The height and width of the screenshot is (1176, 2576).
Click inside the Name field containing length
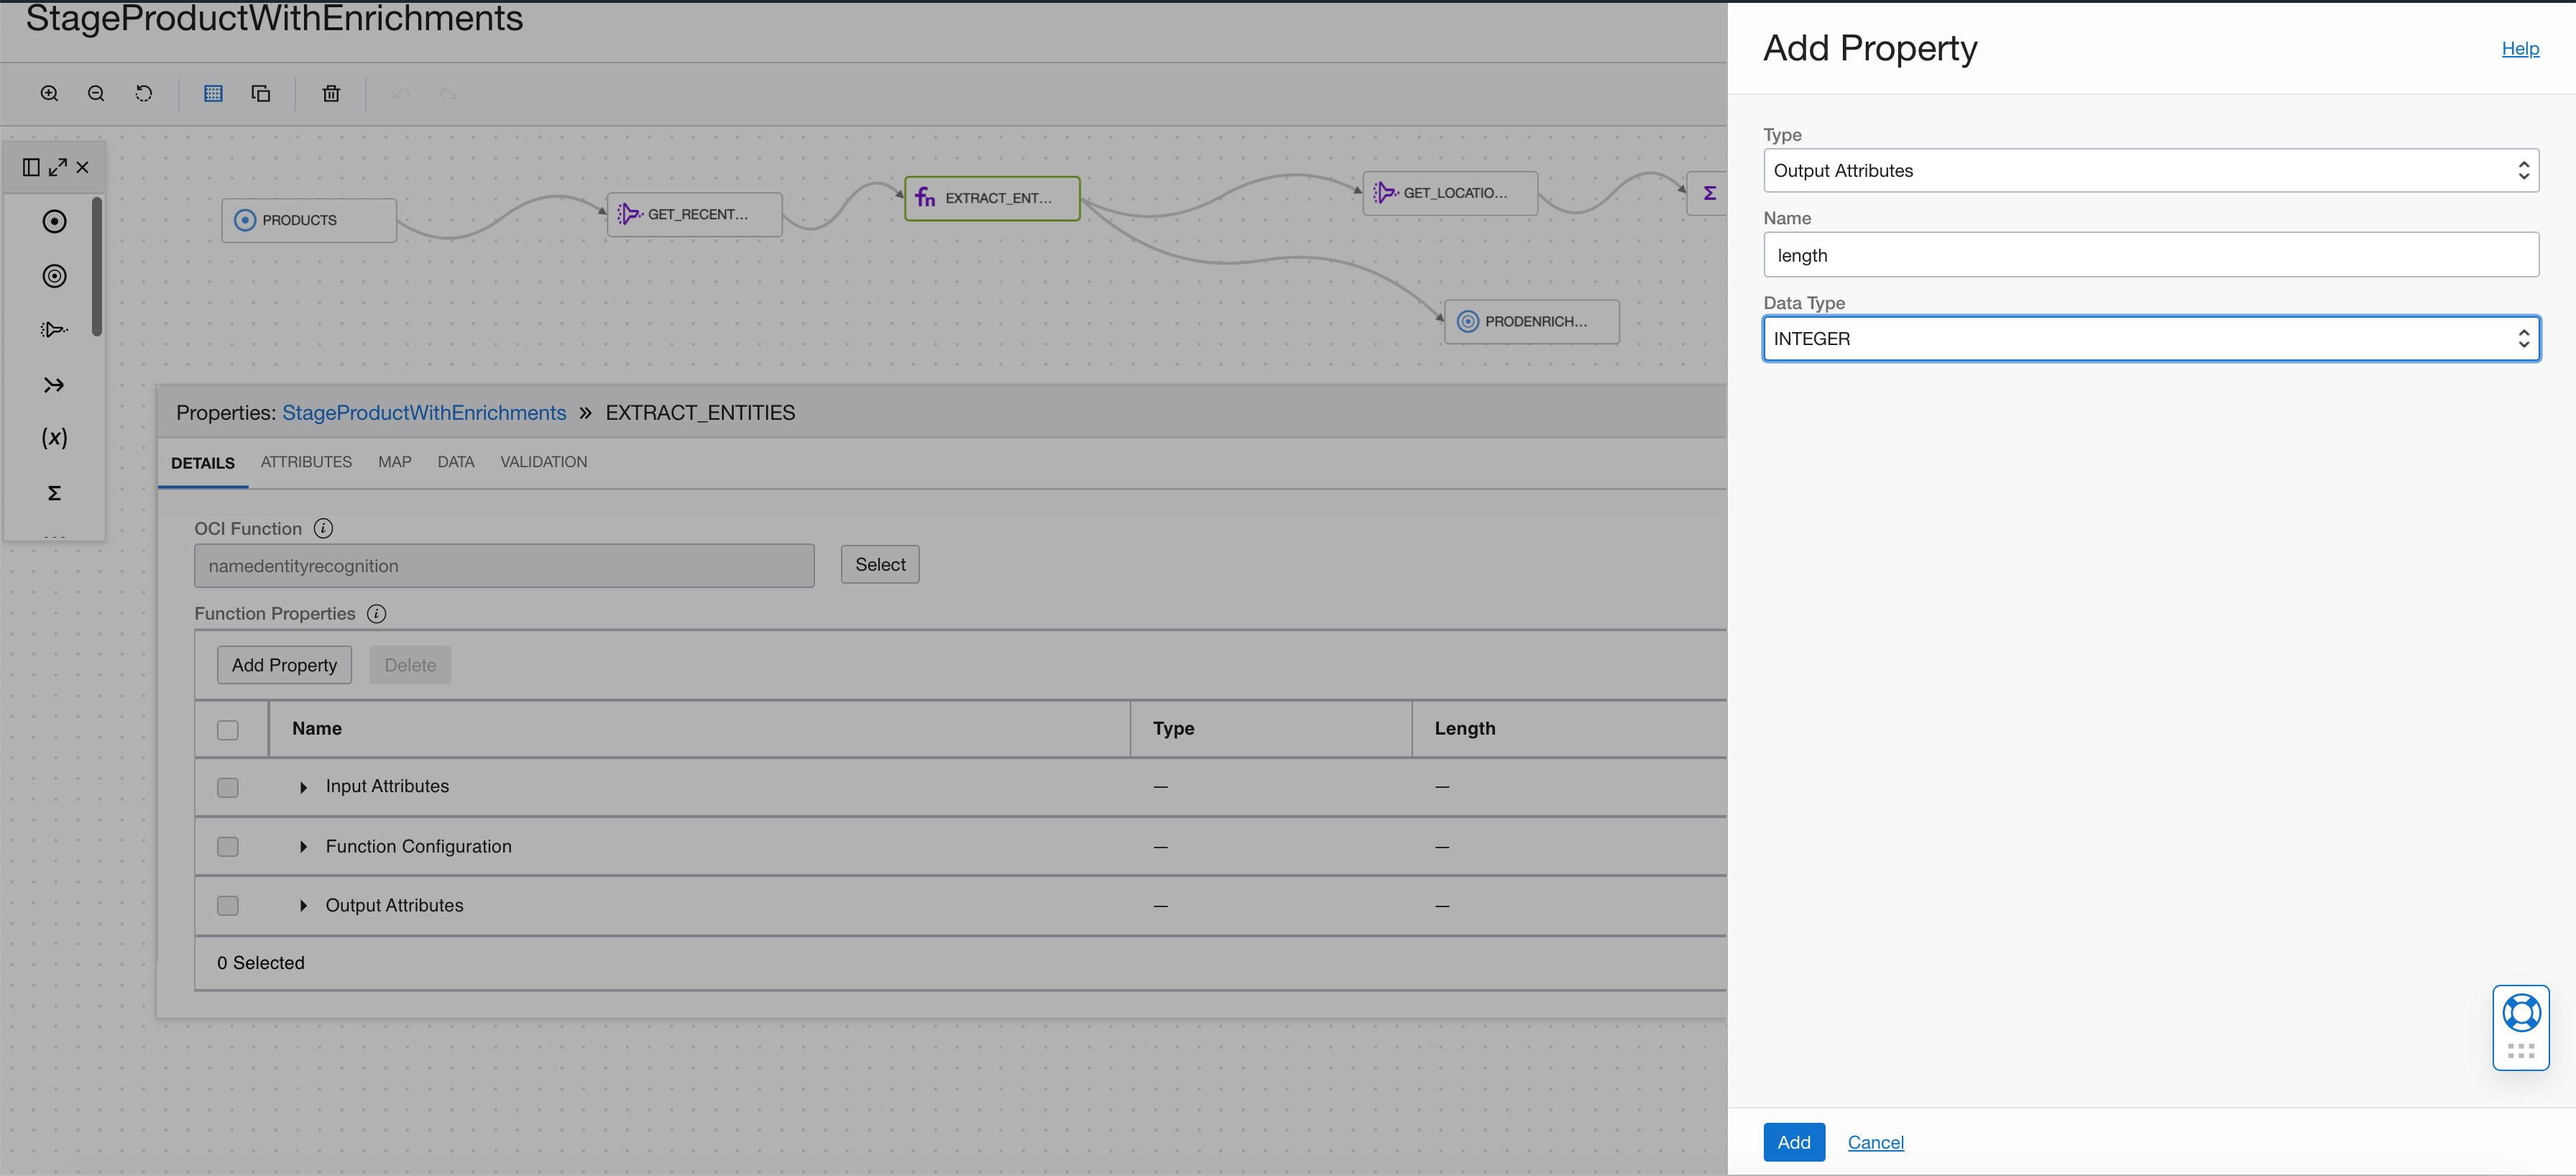tap(2150, 255)
